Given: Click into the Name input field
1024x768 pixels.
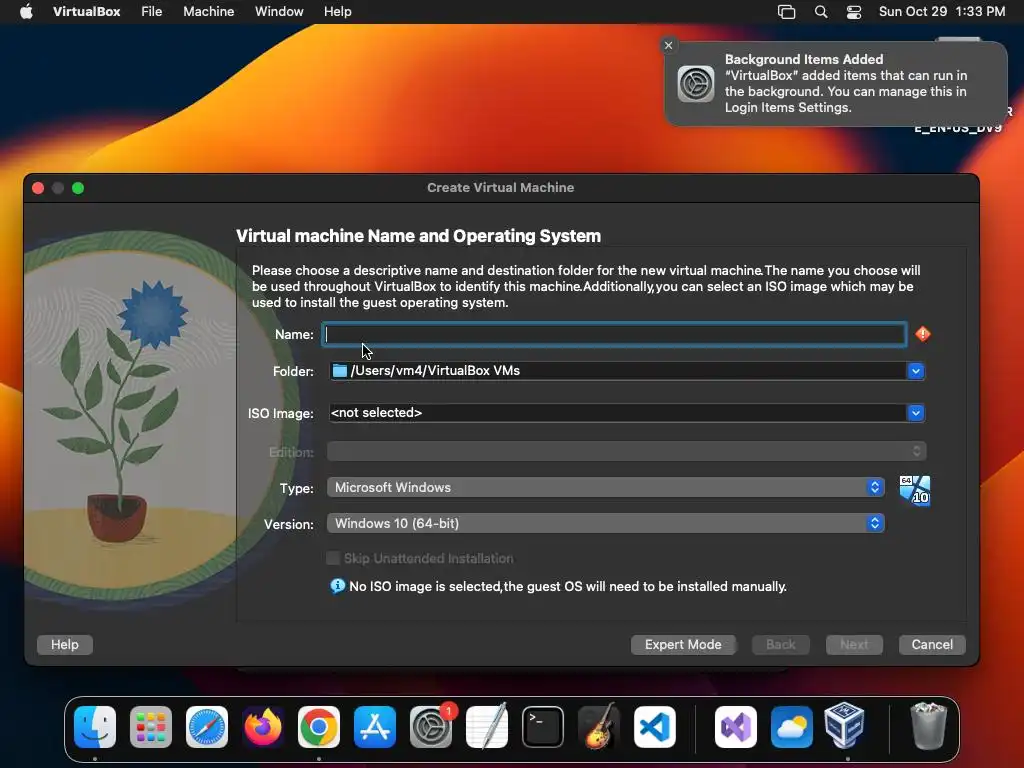Looking at the screenshot, I should tap(614, 334).
